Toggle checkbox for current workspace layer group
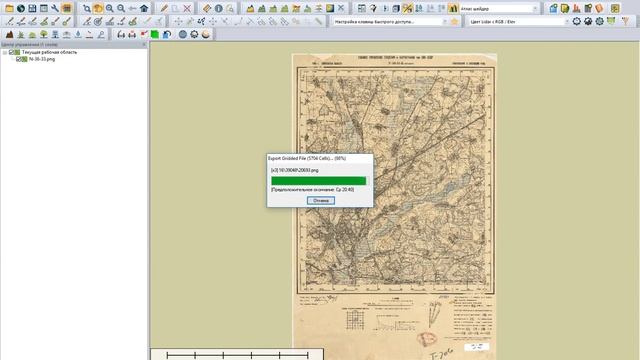This screenshot has width=640, height=360. pyautogui.click(x=12, y=52)
